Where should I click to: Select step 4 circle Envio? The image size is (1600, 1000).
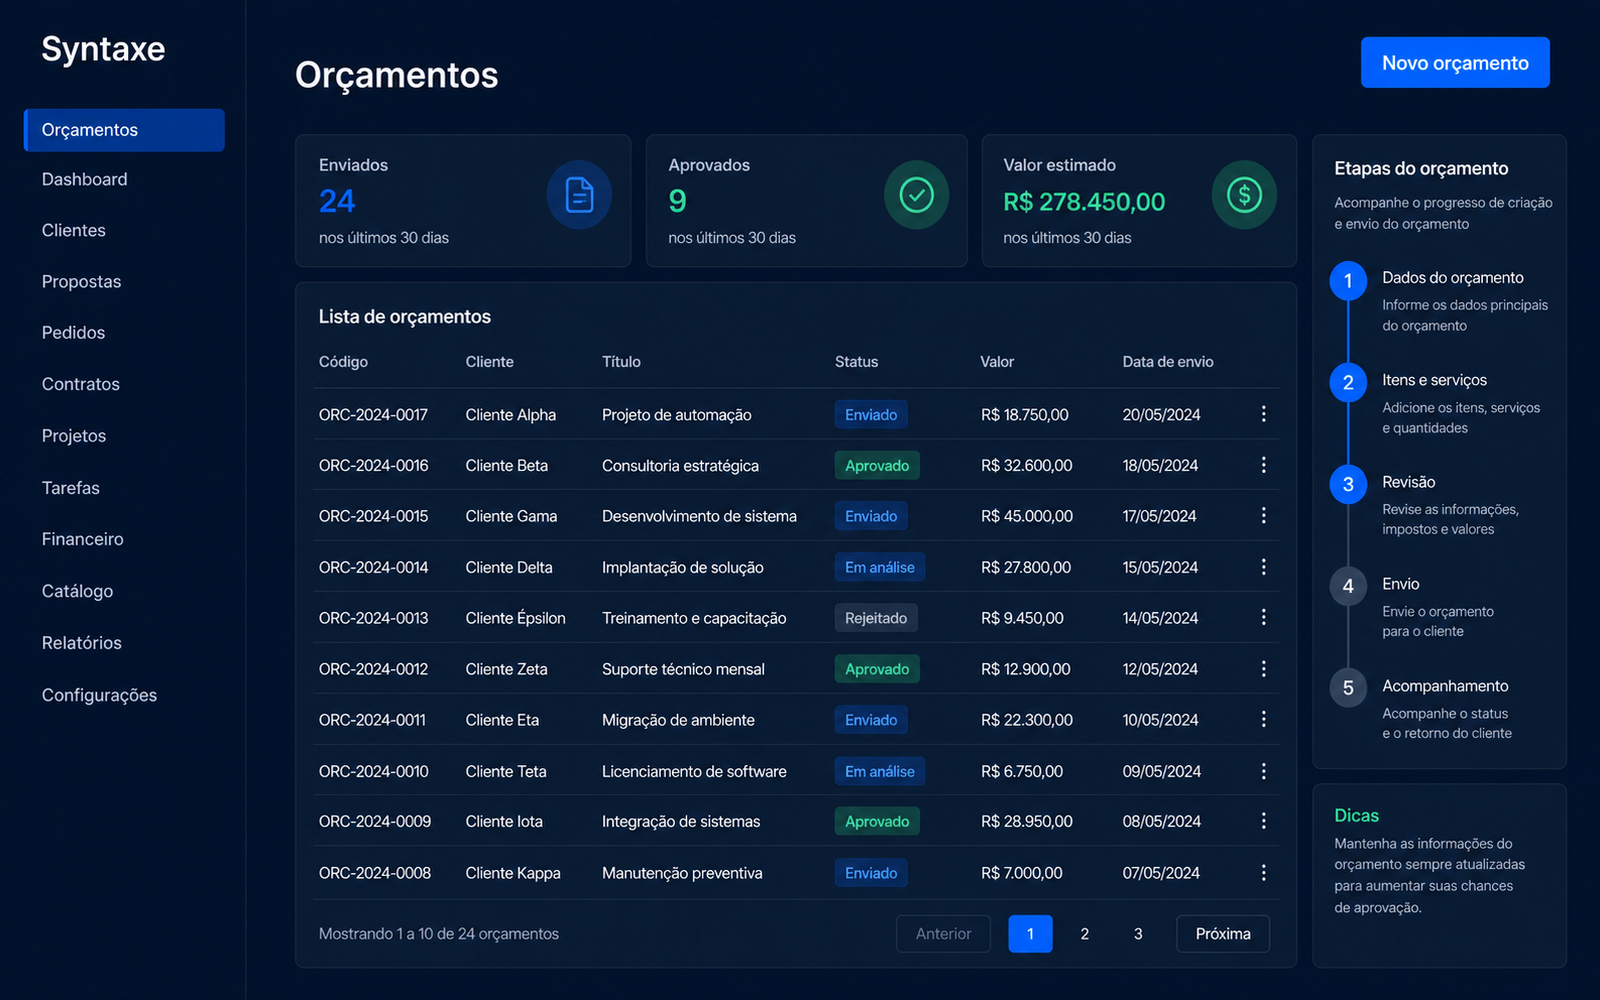tap(1348, 587)
